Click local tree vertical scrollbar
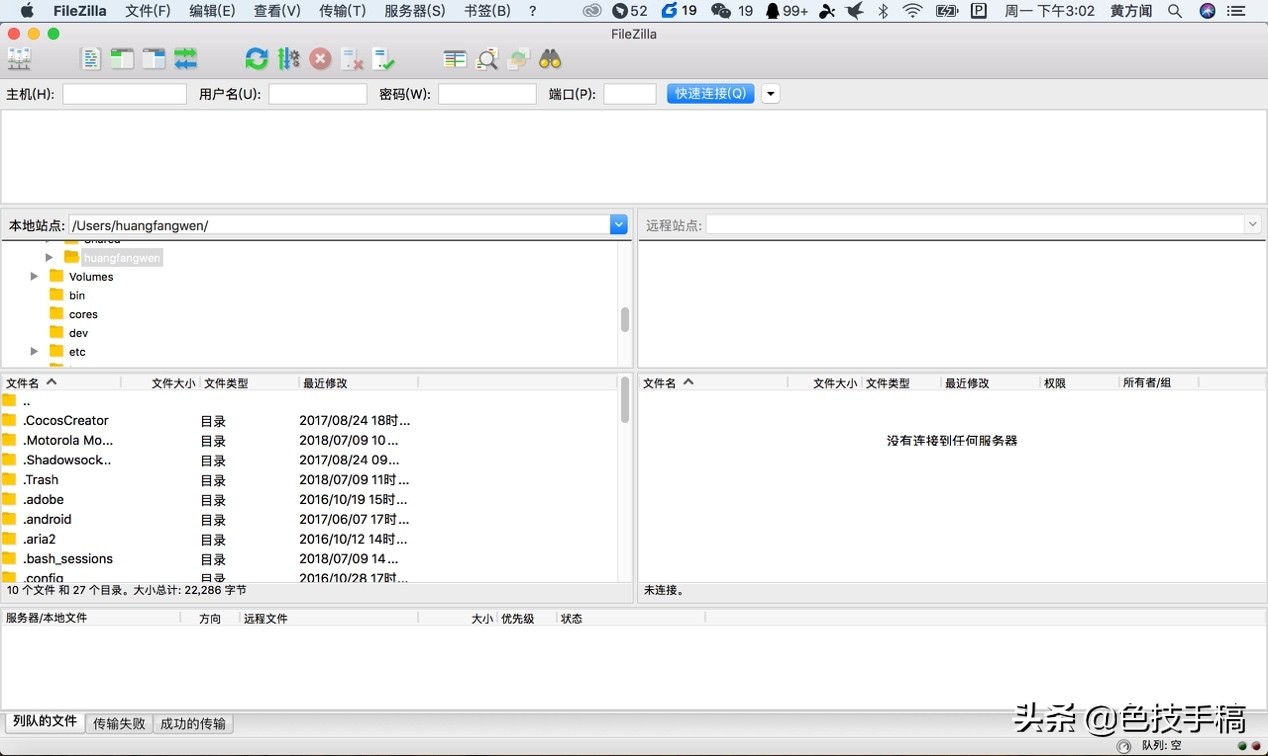The height and width of the screenshot is (756, 1268). 625,319
